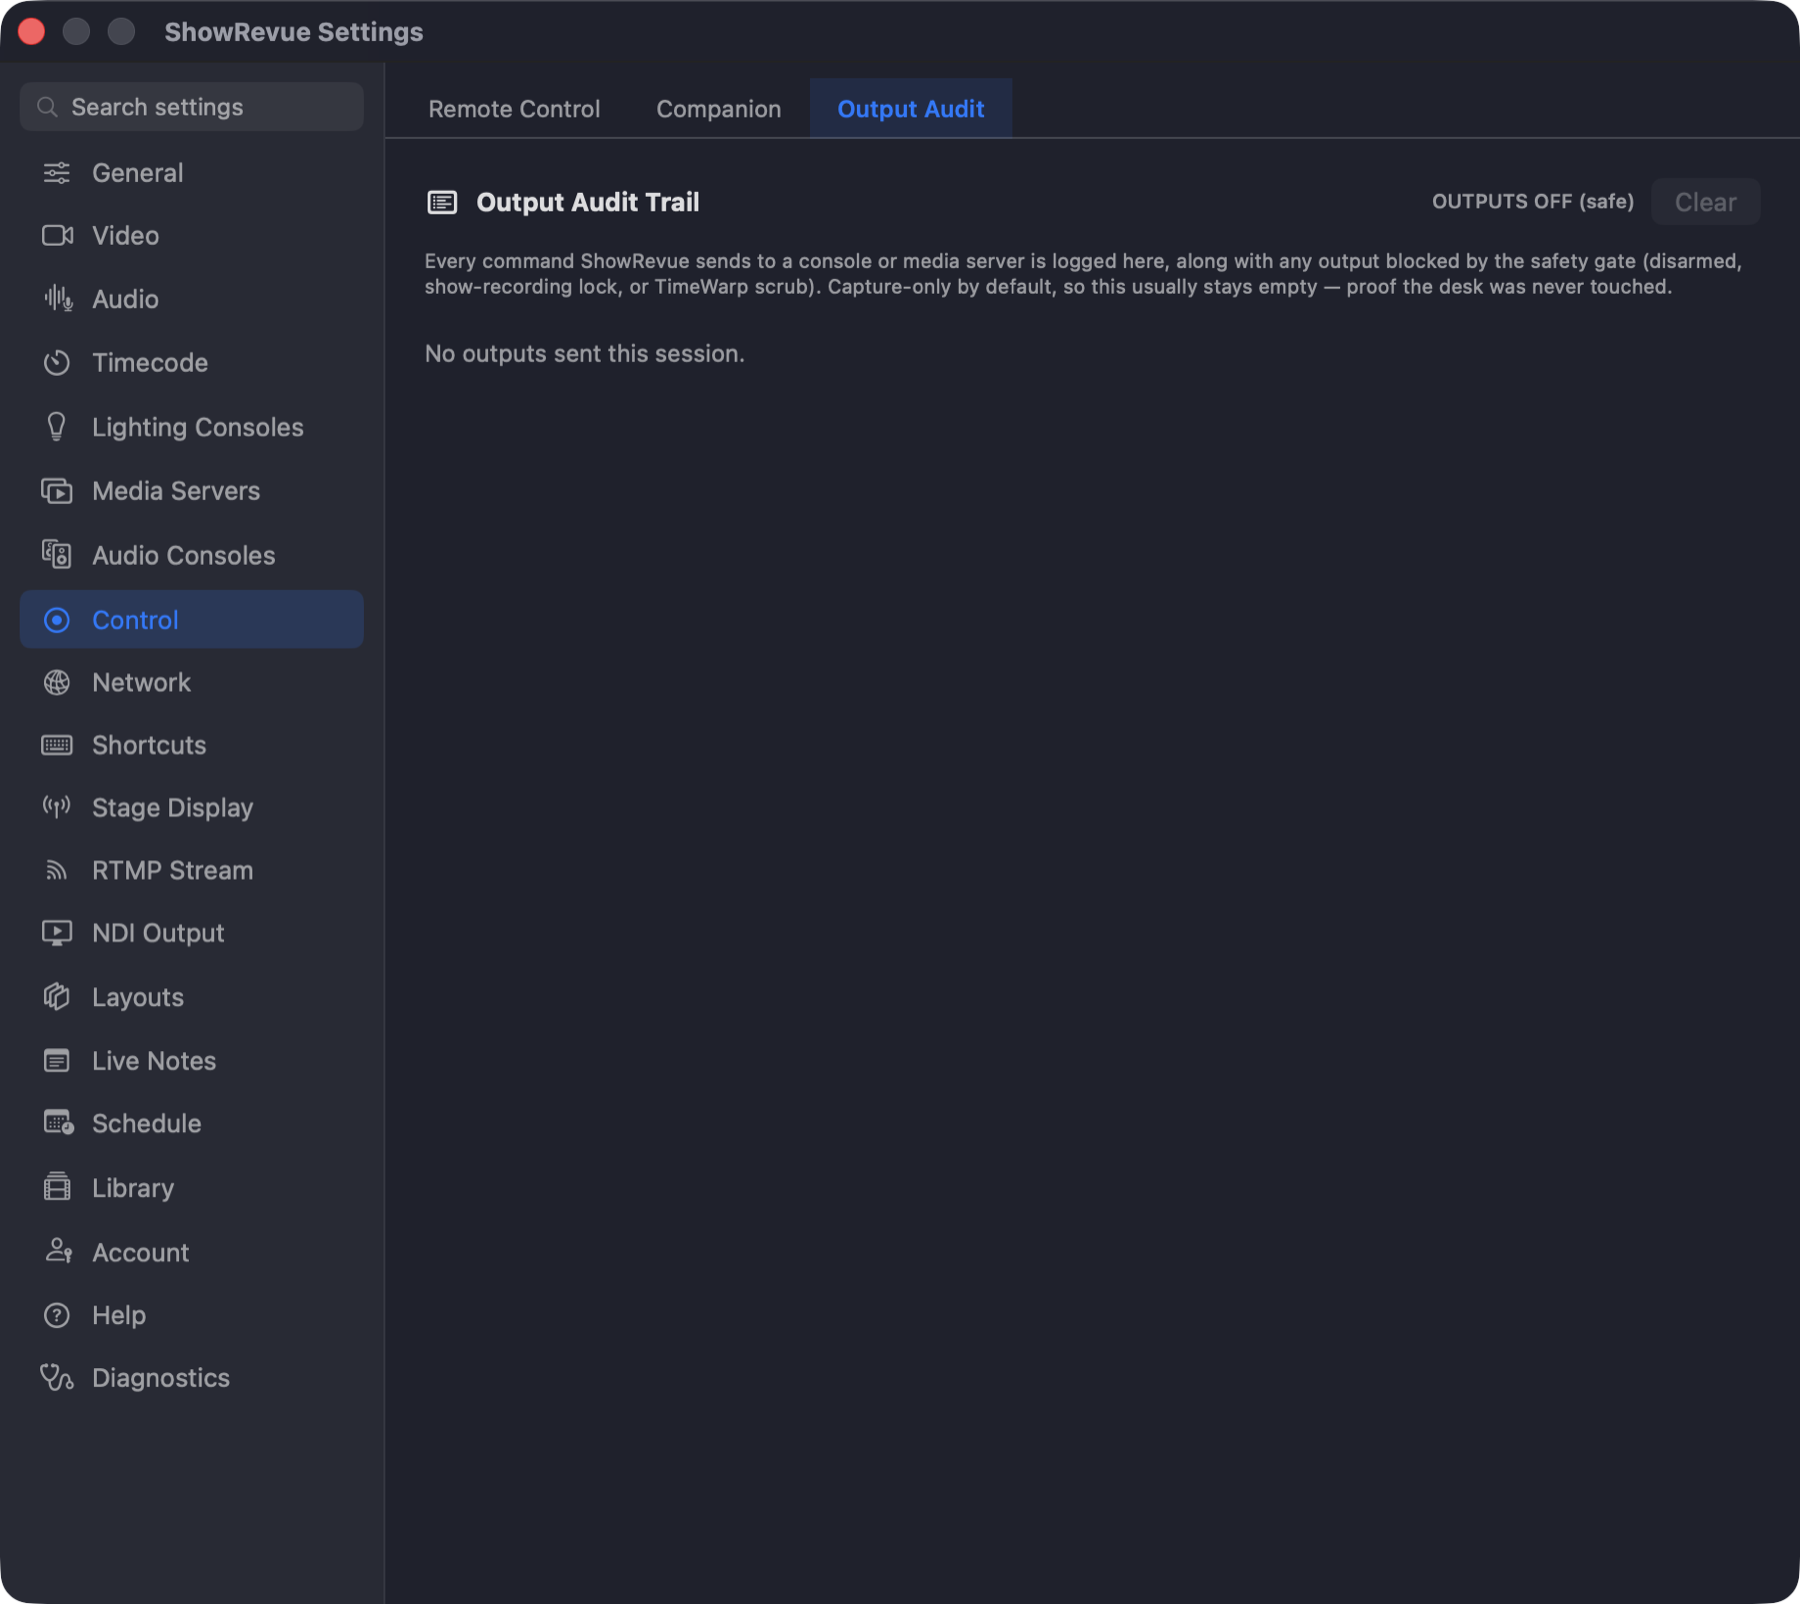Click the OUTPUTS OFF (safe) status

pos(1532,202)
